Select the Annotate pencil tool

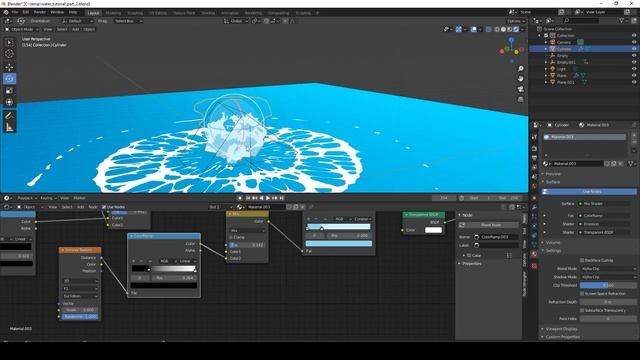click(9, 116)
